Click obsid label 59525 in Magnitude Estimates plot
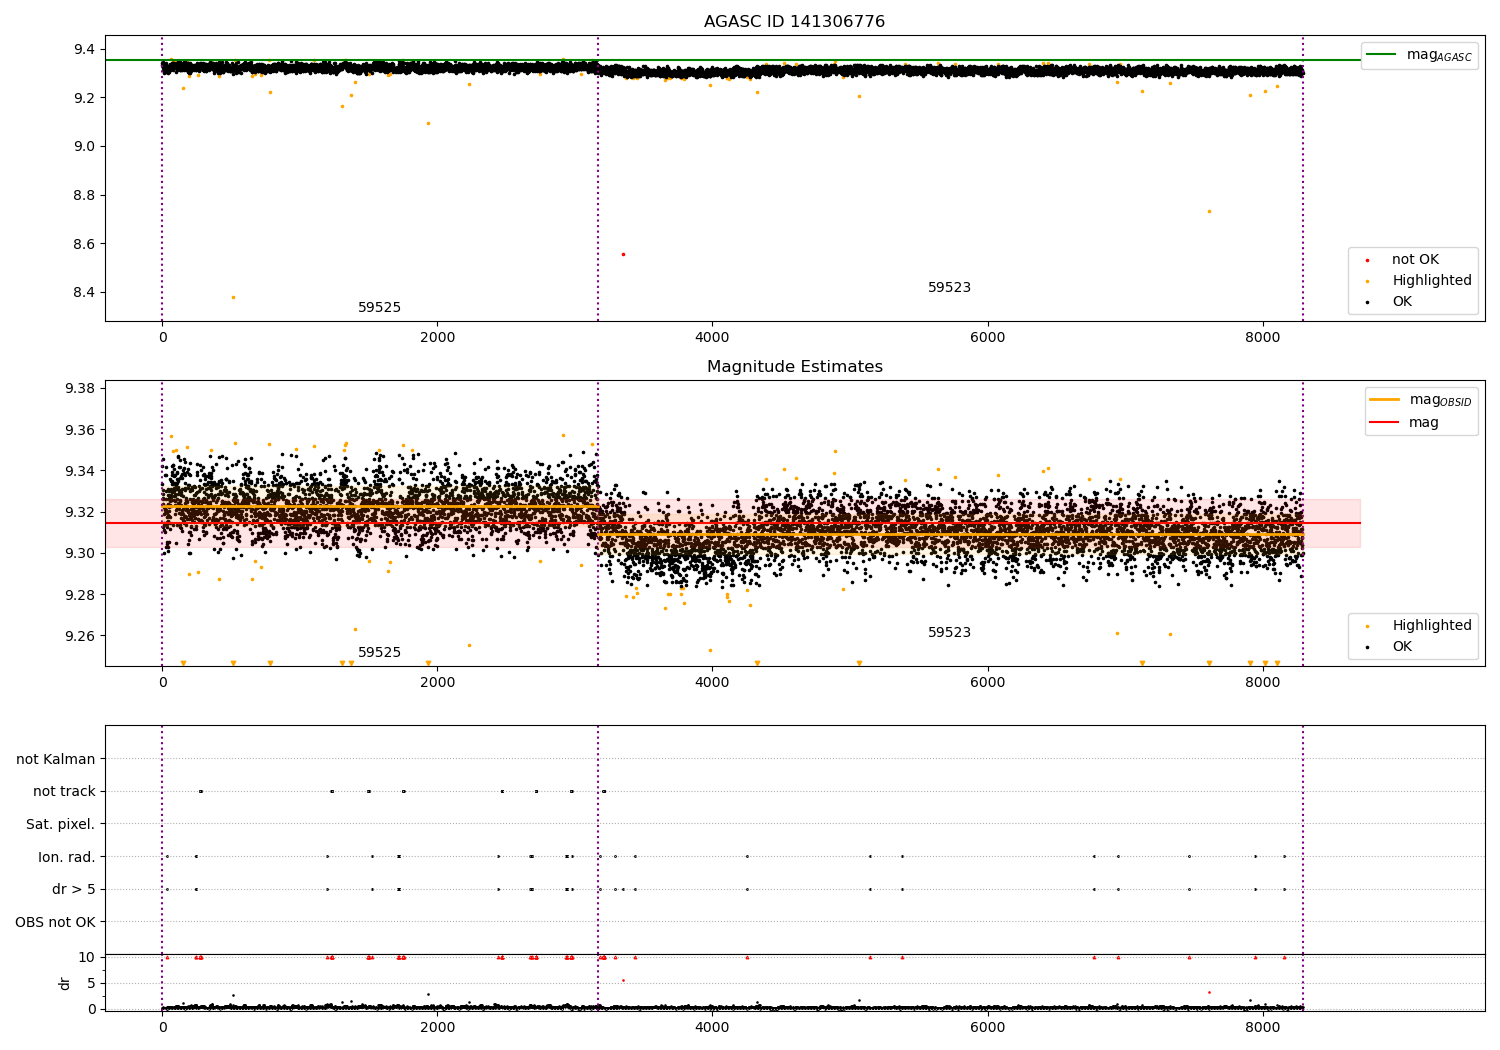This screenshot has height=1050, width=1500. tap(379, 653)
